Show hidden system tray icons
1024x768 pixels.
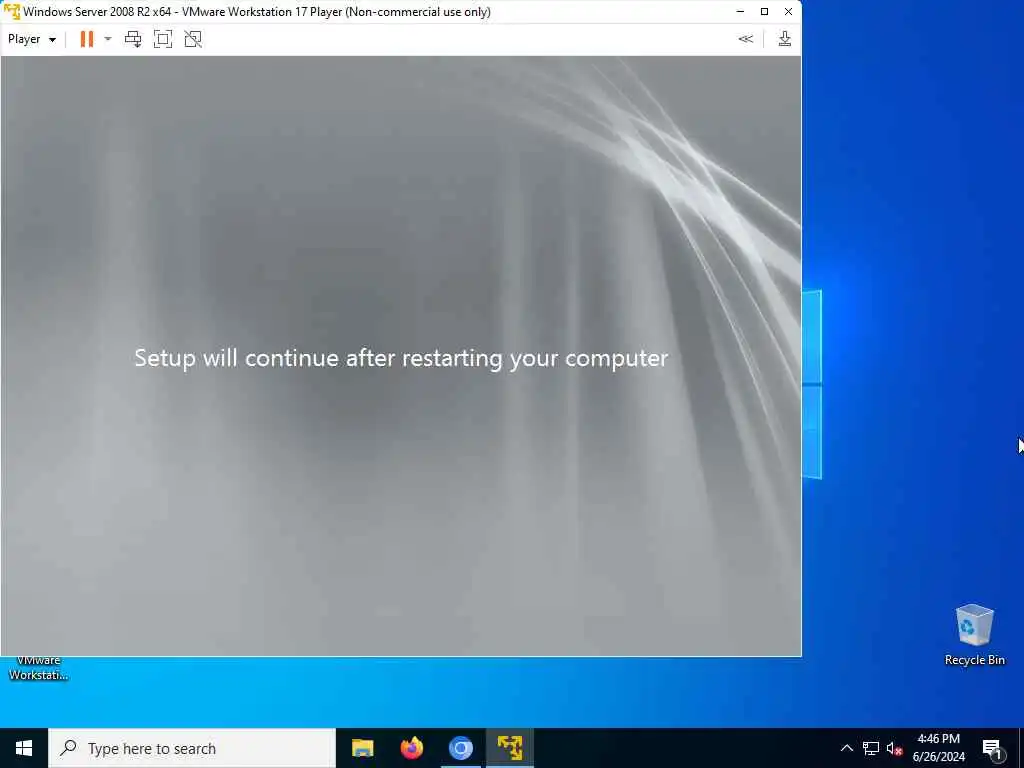[x=846, y=748]
